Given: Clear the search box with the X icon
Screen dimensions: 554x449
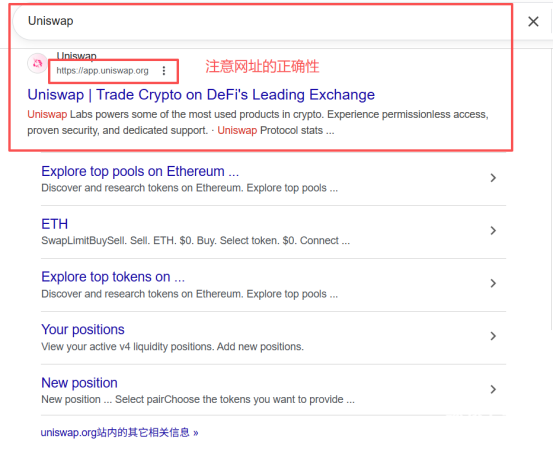Looking at the screenshot, I should tap(533, 22).
